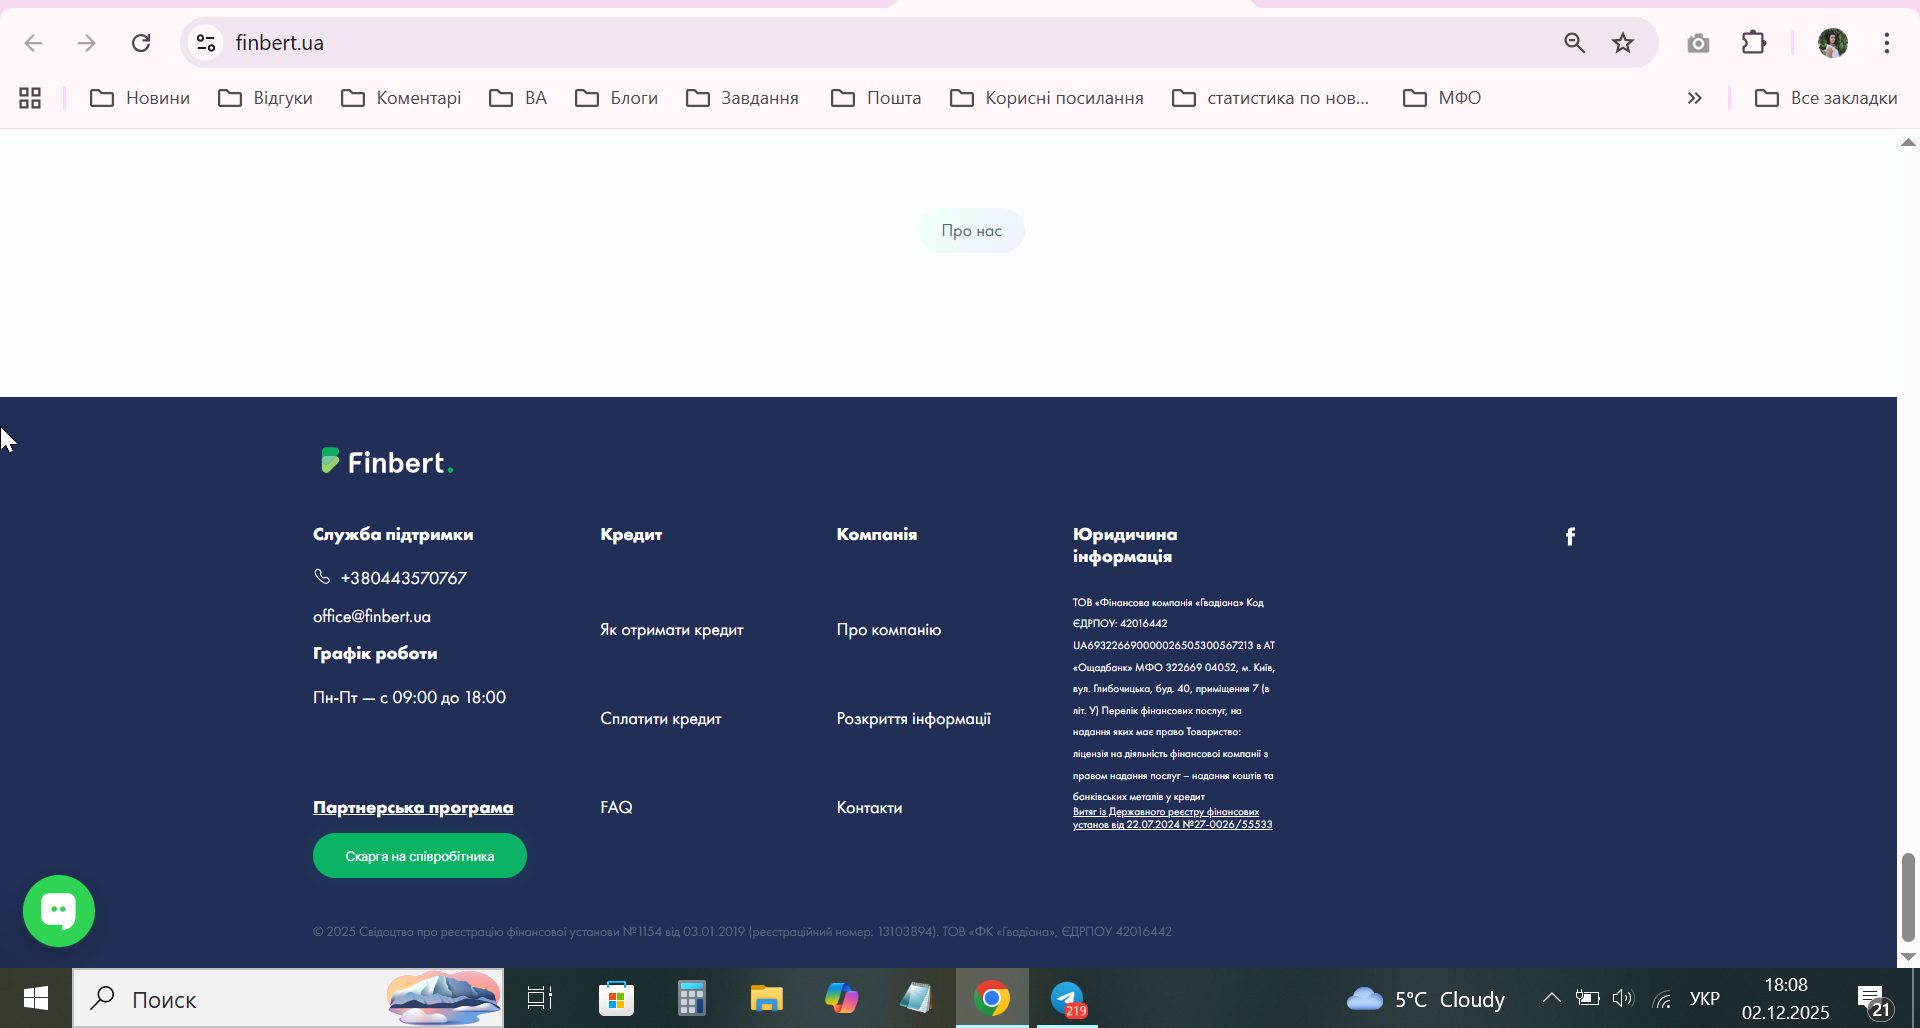This screenshot has height=1028, width=1920.
Task: Open the volume control in system tray
Action: pyautogui.click(x=1623, y=998)
